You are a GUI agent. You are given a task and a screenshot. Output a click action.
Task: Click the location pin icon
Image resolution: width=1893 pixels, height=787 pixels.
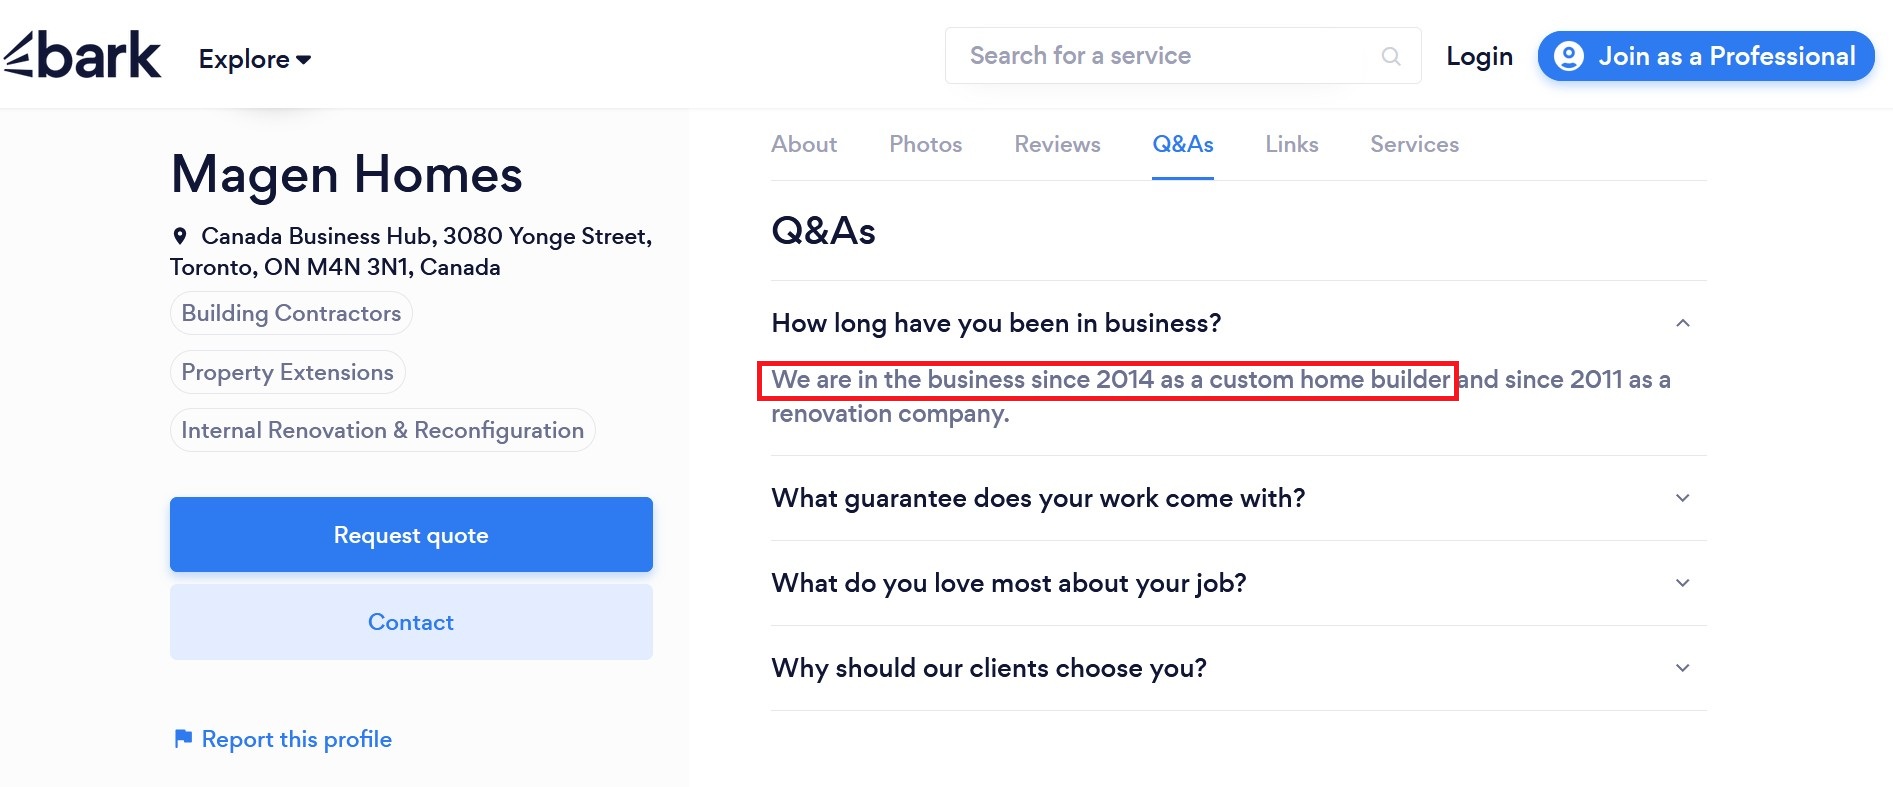(x=180, y=236)
